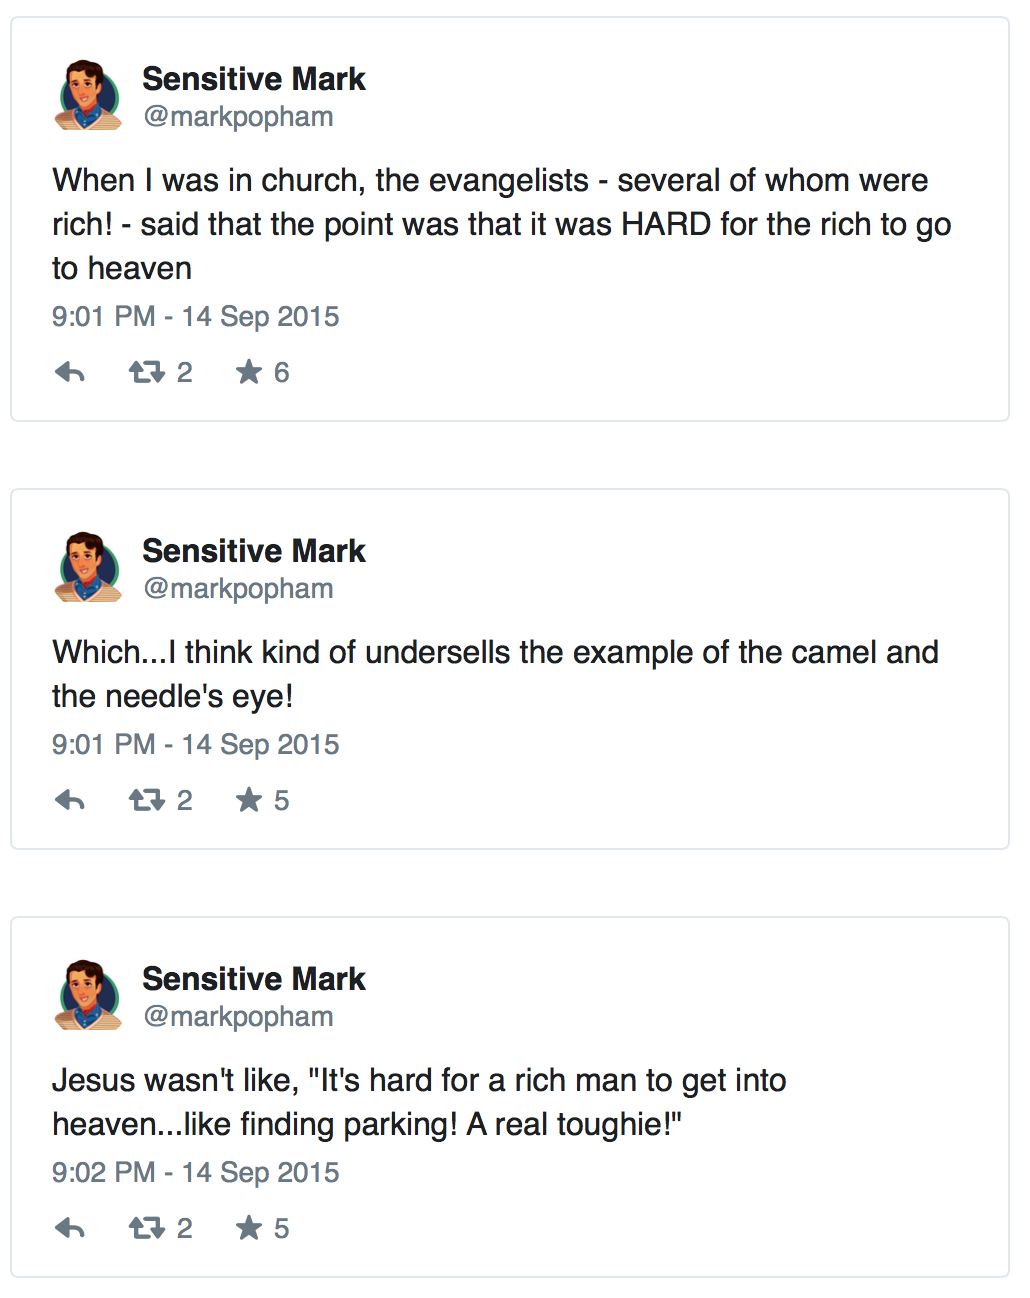Open Sensitive Mark name in first tweet
The image size is (1030, 1298).
tap(254, 79)
